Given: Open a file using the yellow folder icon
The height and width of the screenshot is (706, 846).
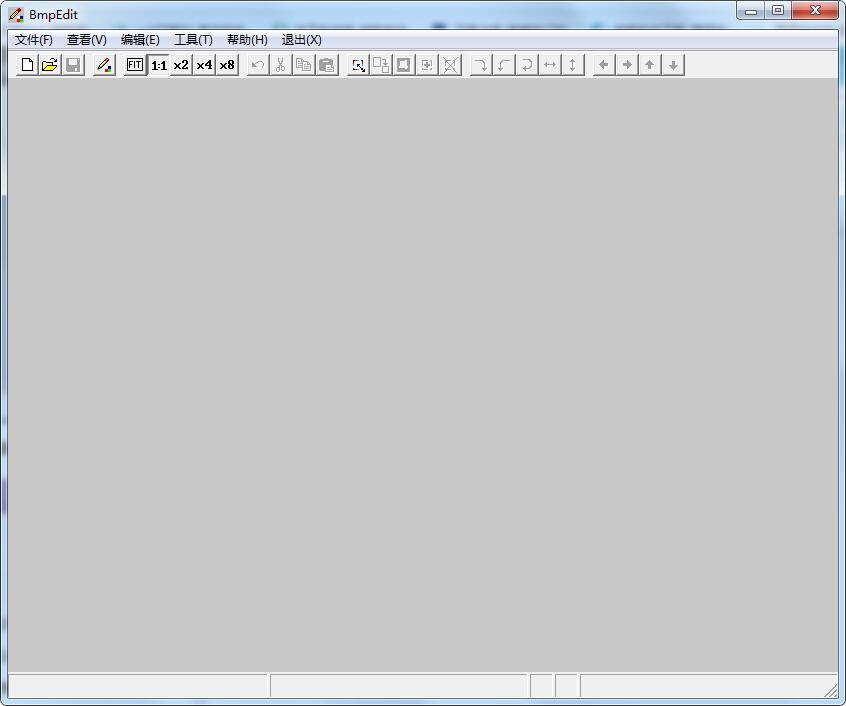Looking at the screenshot, I should coord(50,65).
